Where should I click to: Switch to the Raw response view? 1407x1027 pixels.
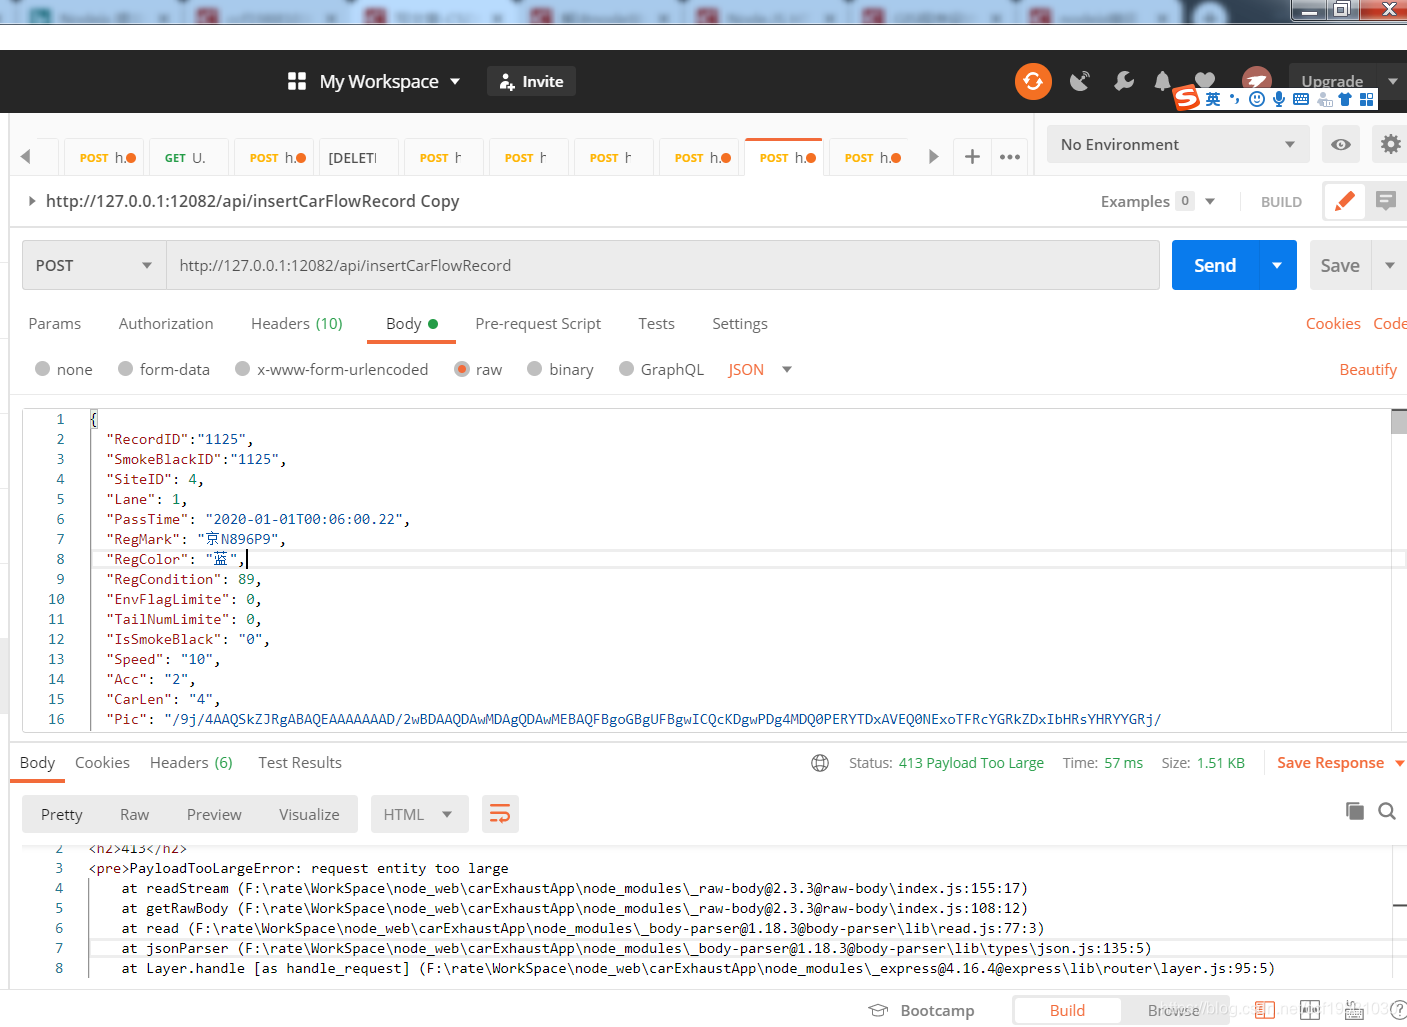(x=134, y=813)
